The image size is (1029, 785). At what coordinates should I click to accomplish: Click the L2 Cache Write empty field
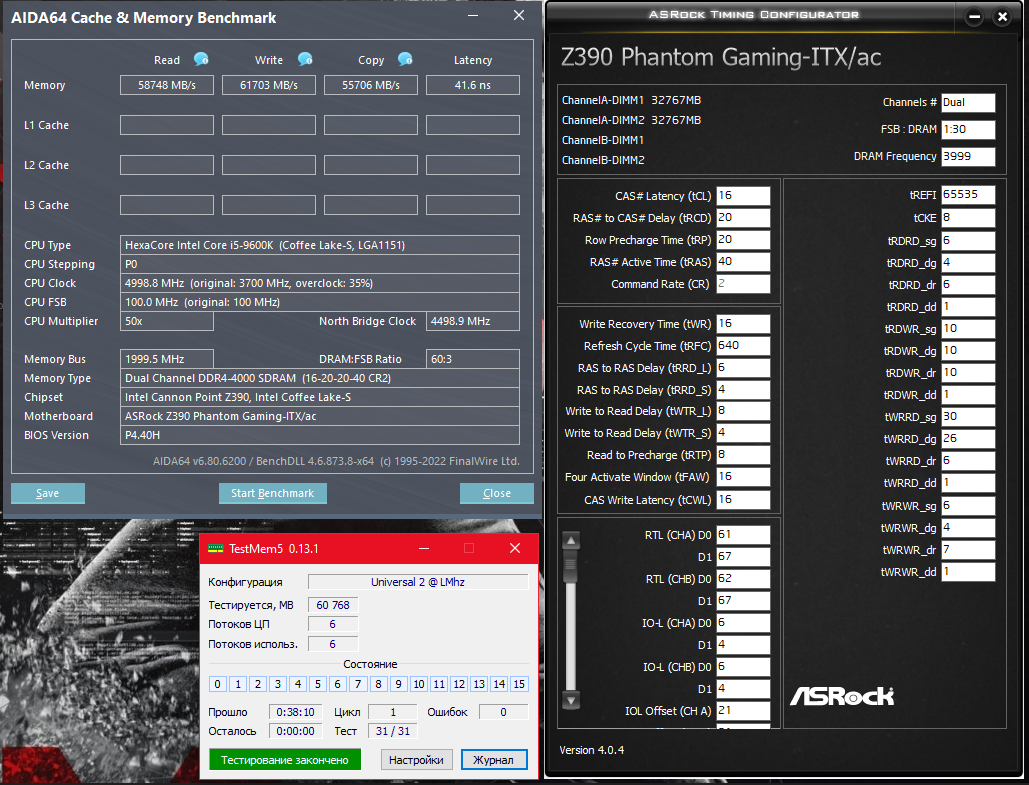coord(268,165)
